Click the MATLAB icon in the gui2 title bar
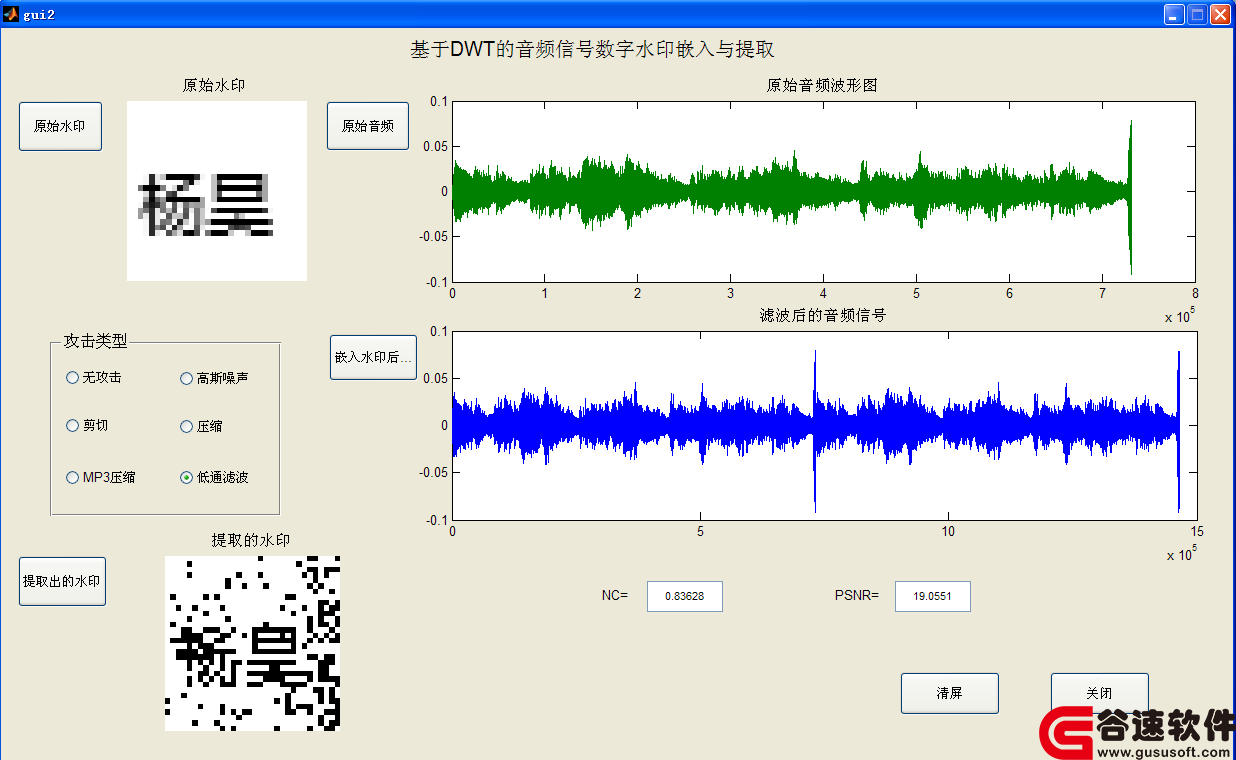Image resolution: width=1236 pixels, height=760 pixels. [x=11, y=14]
